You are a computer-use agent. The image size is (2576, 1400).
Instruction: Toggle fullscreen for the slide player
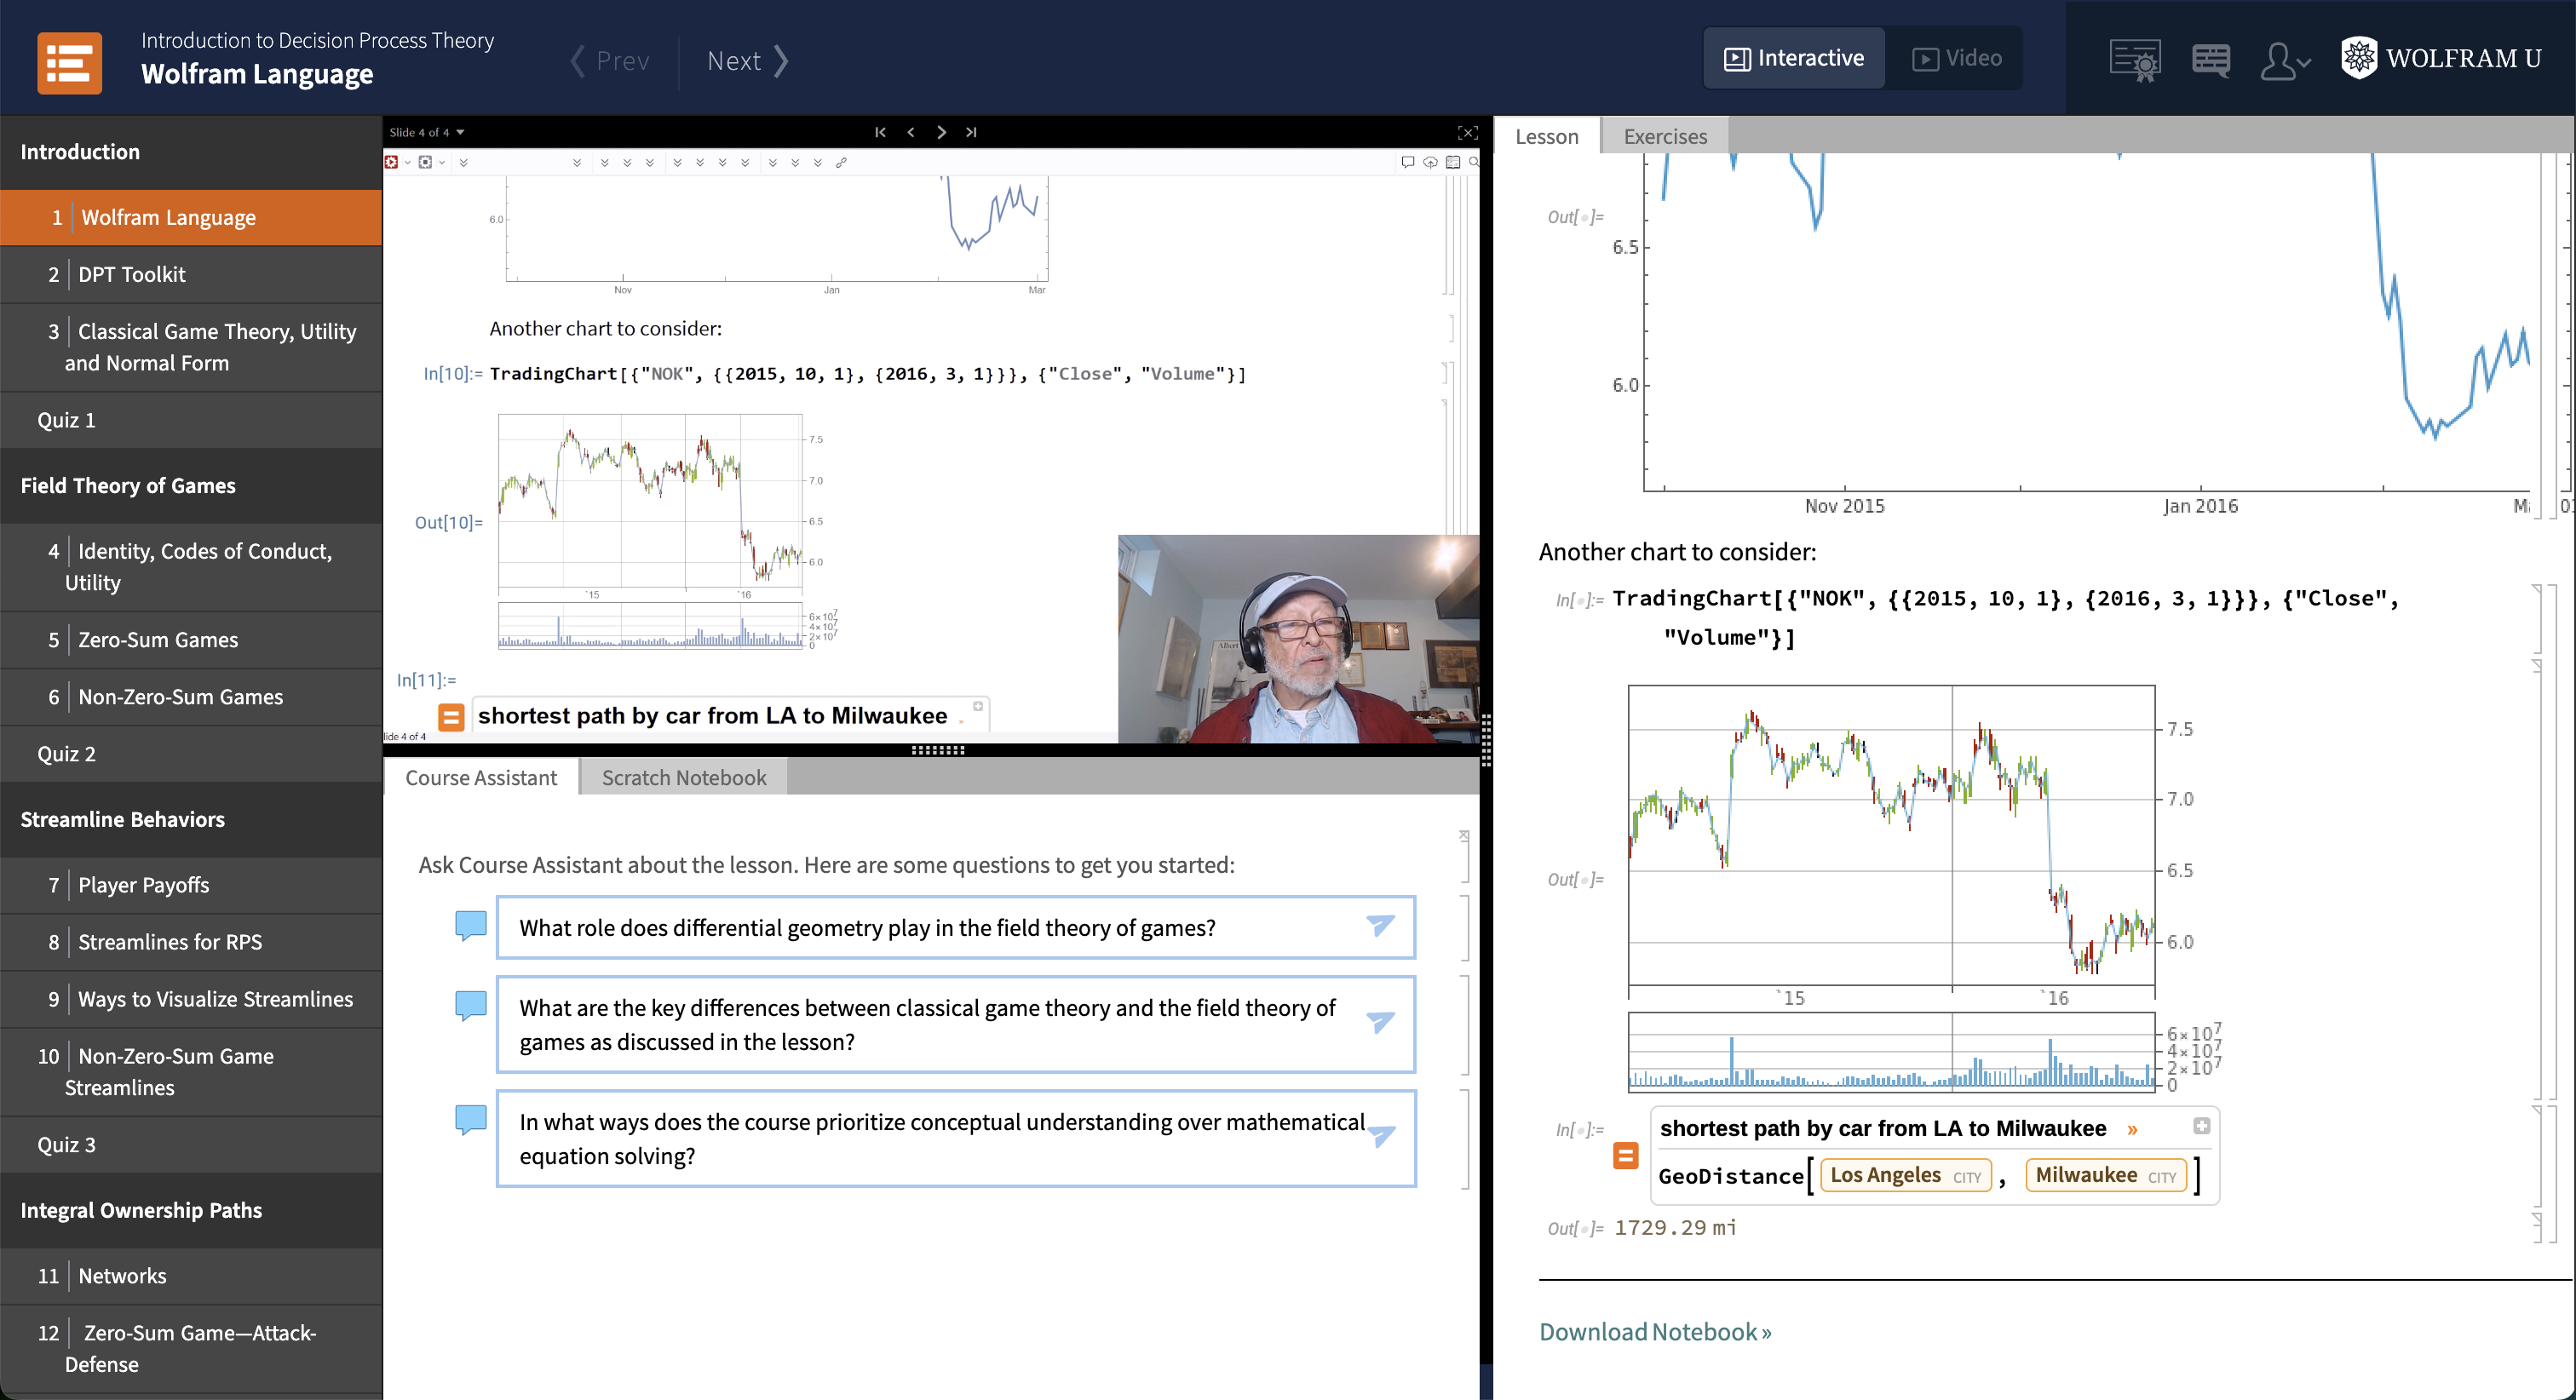1467,132
